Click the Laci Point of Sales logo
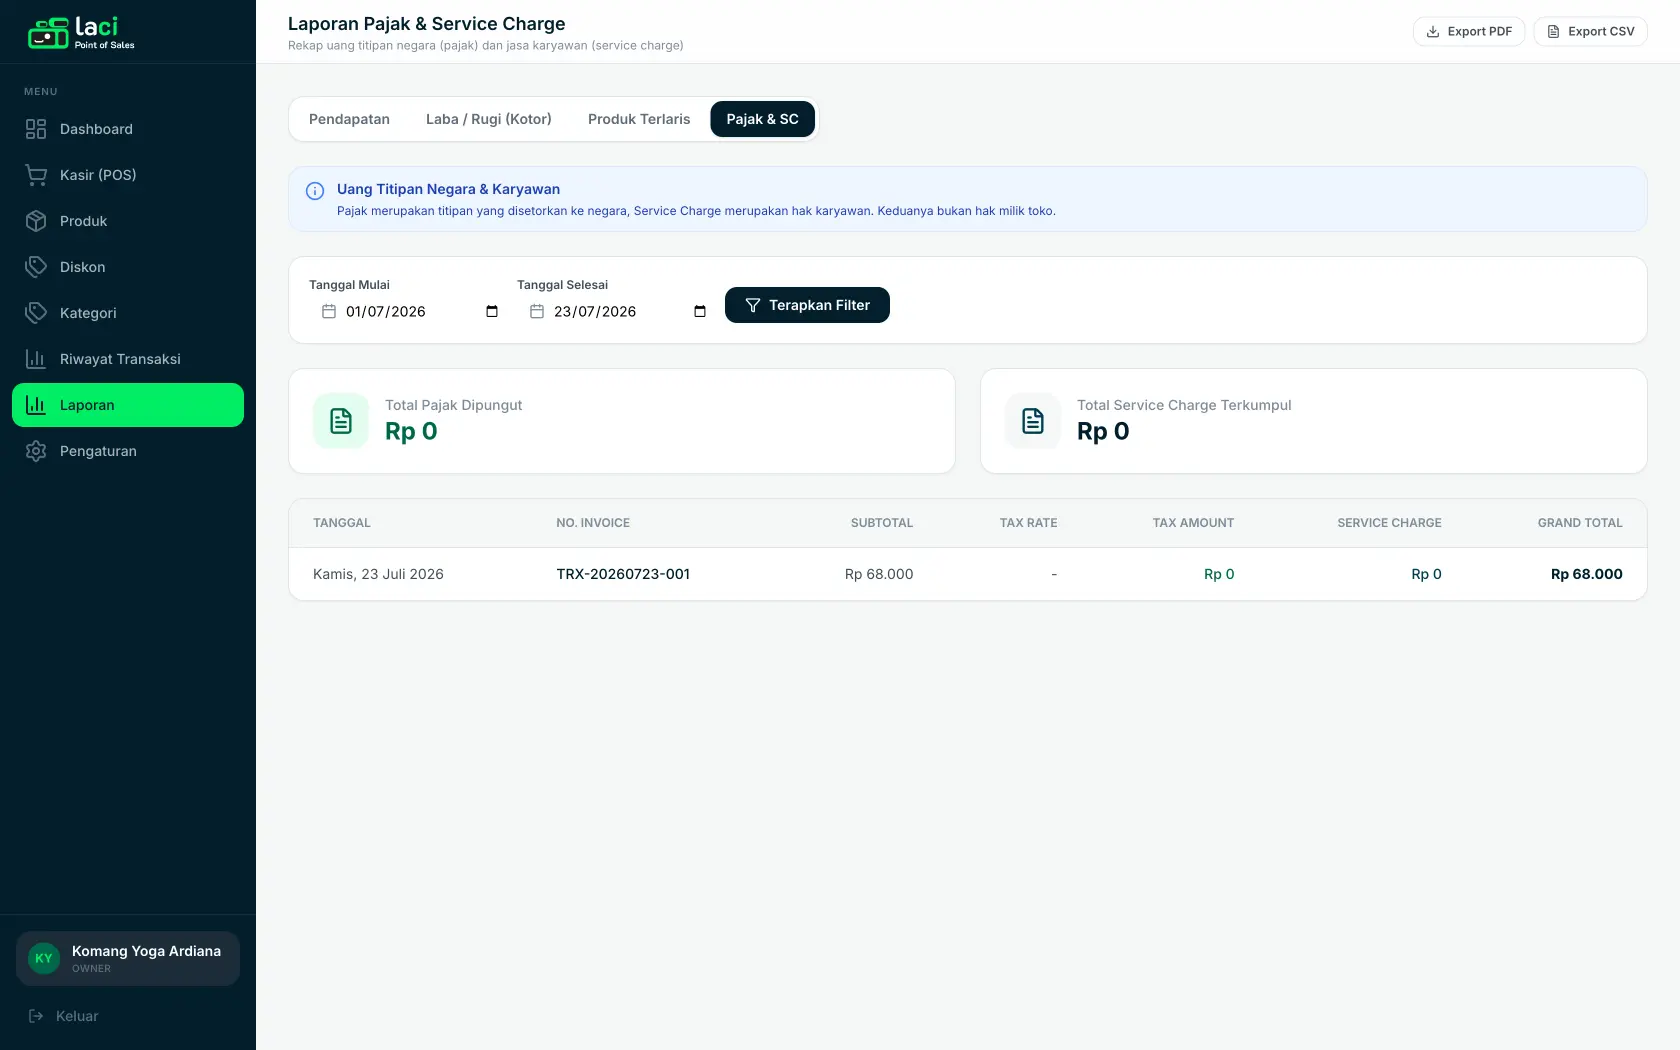This screenshot has height=1050, width=1680. (x=81, y=33)
